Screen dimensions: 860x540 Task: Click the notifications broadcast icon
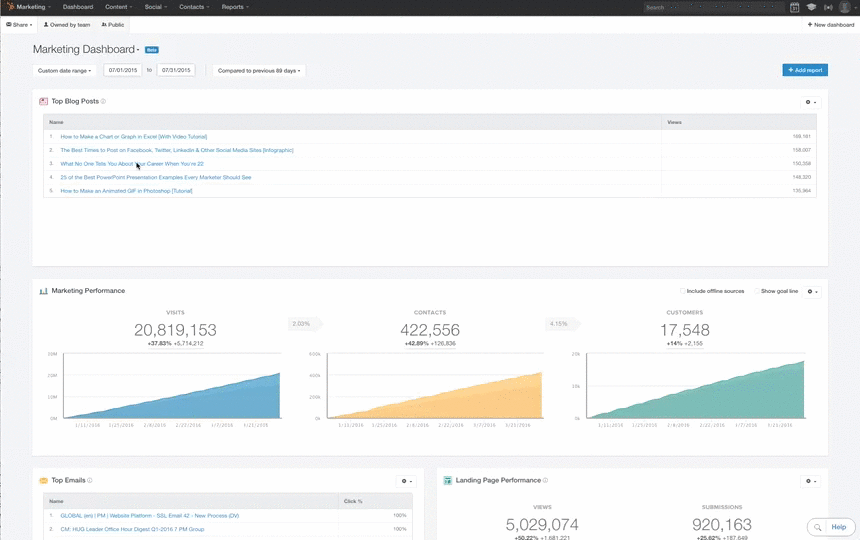click(827, 7)
